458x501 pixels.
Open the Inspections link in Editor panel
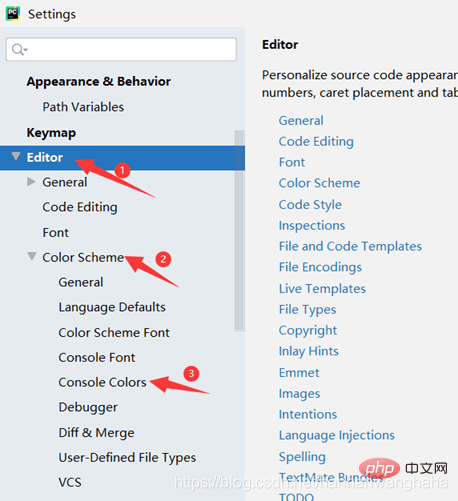(312, 225)
